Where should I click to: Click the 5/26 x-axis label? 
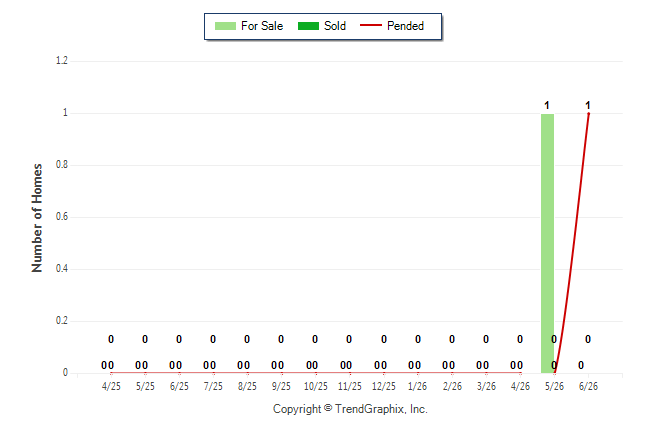554,386
